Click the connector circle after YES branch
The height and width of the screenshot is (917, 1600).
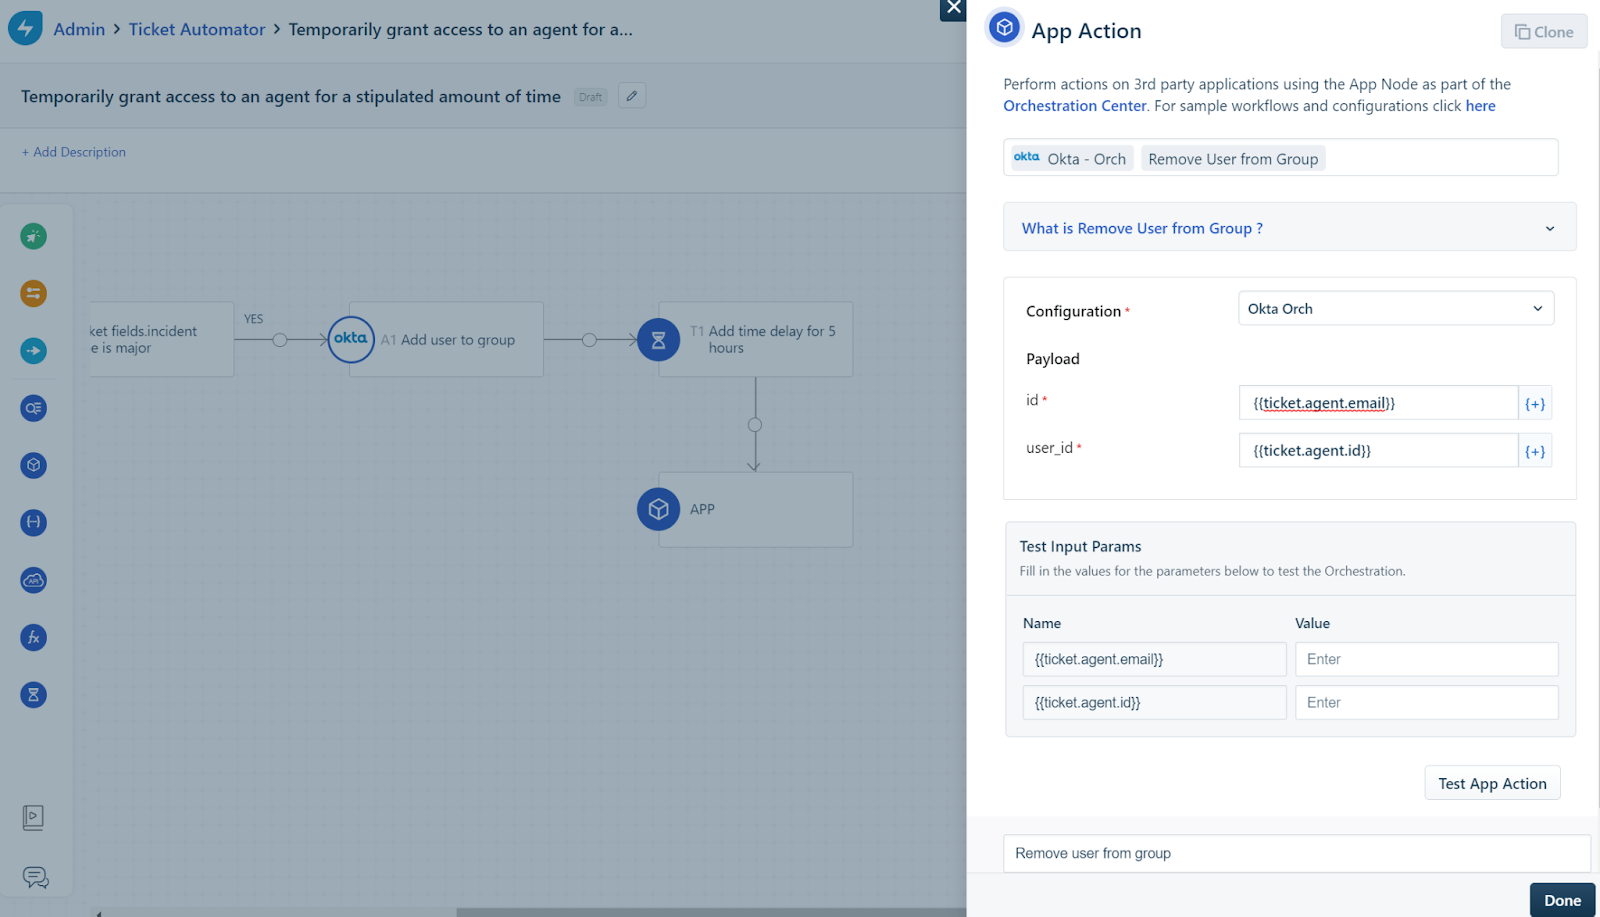pyautogui.click(x=280, y=340)
